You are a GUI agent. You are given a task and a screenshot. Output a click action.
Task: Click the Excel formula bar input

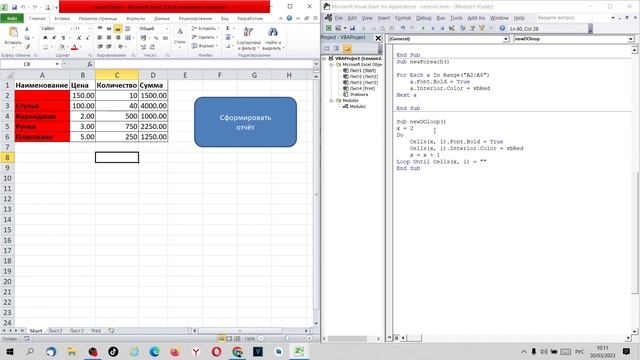pos(203,64)
